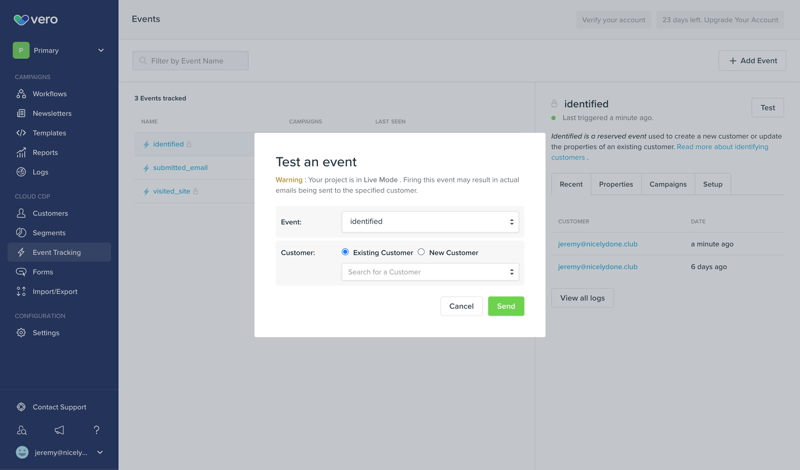Screen dimensions: 800x470
Task: Open the jeremy account menu
Action: [59, 452]
